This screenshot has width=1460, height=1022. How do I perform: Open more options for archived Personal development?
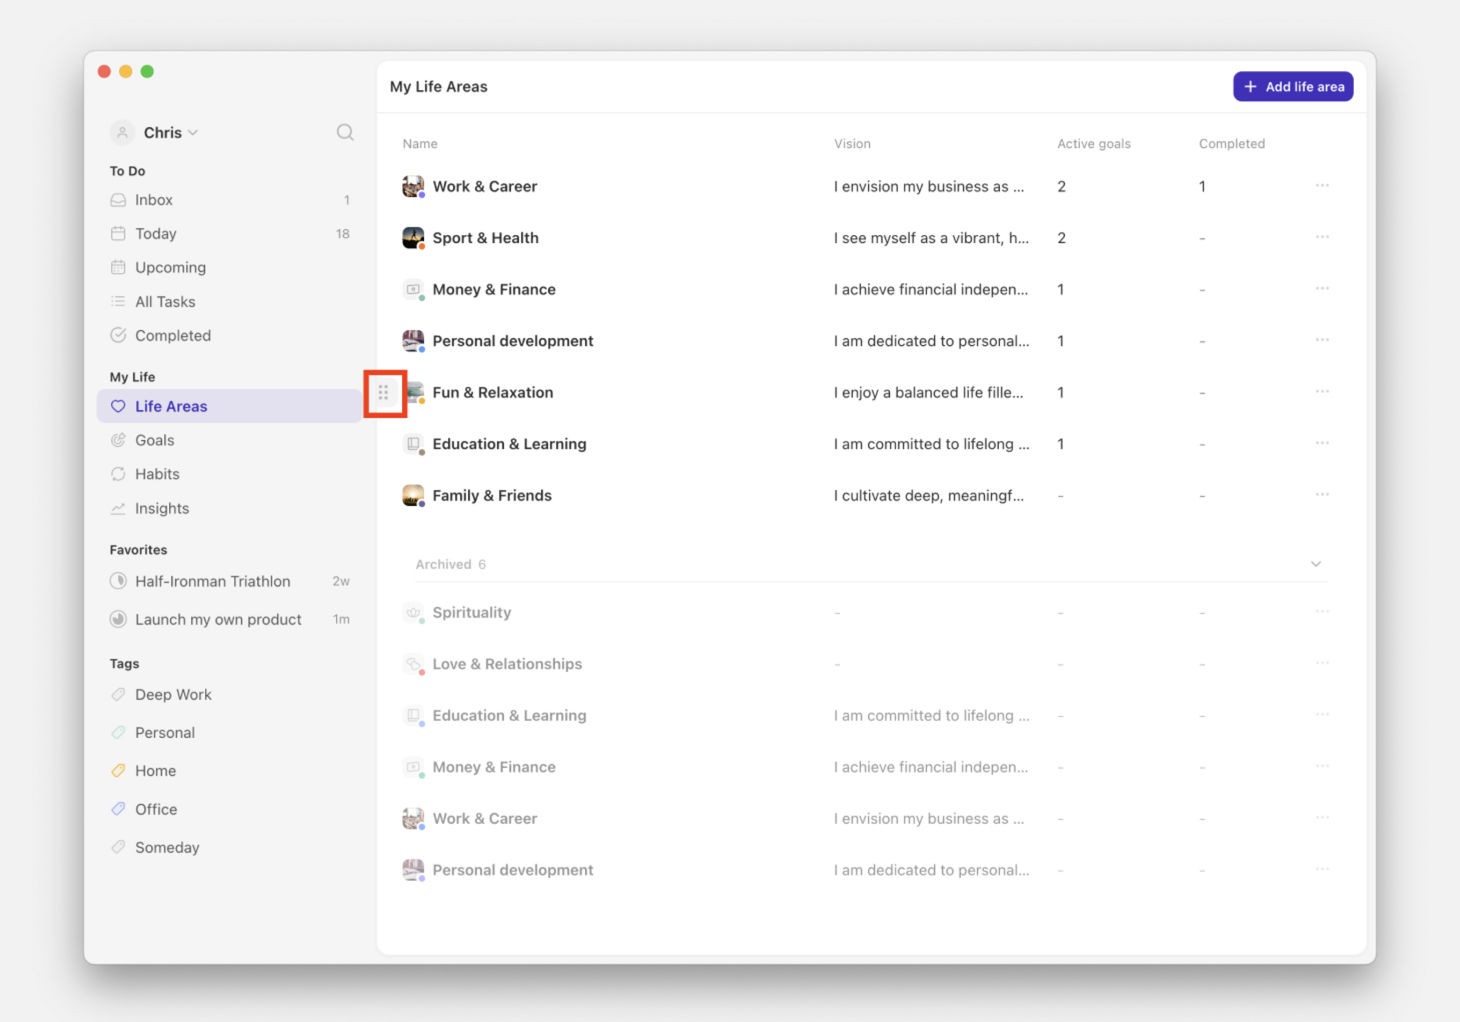tap(1322, 869)
